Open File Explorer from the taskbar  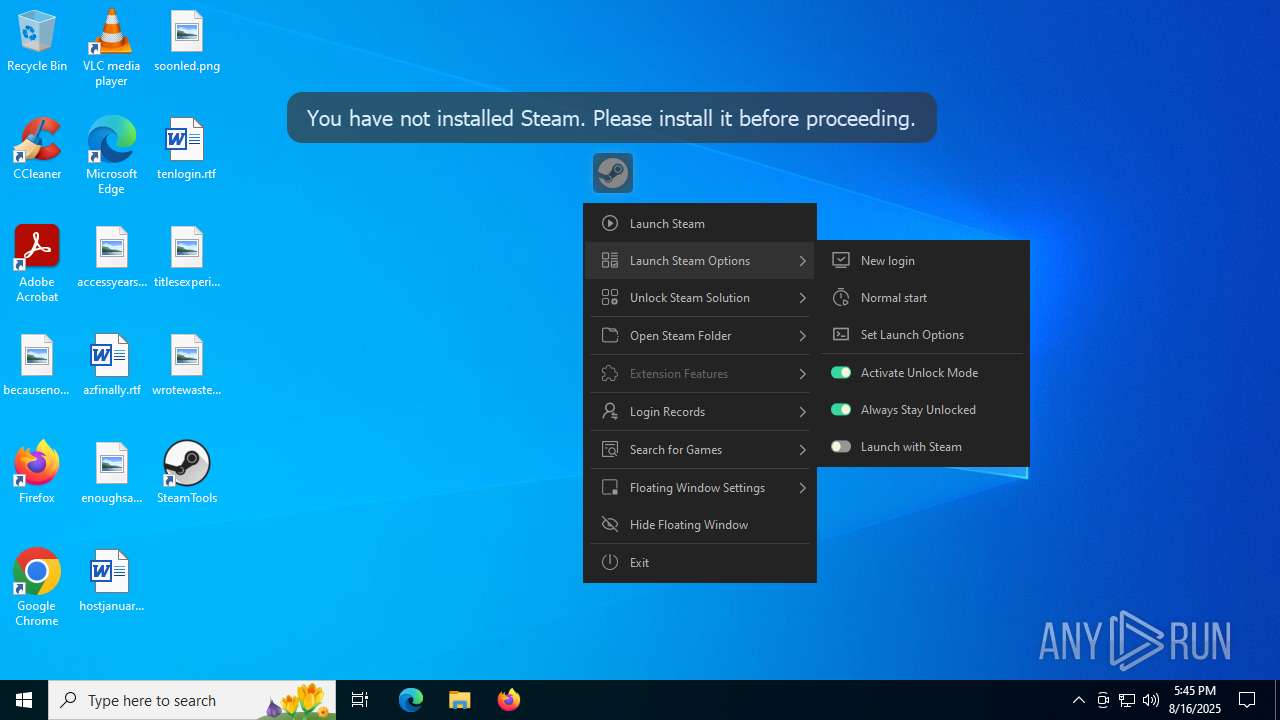click(460, 700)
